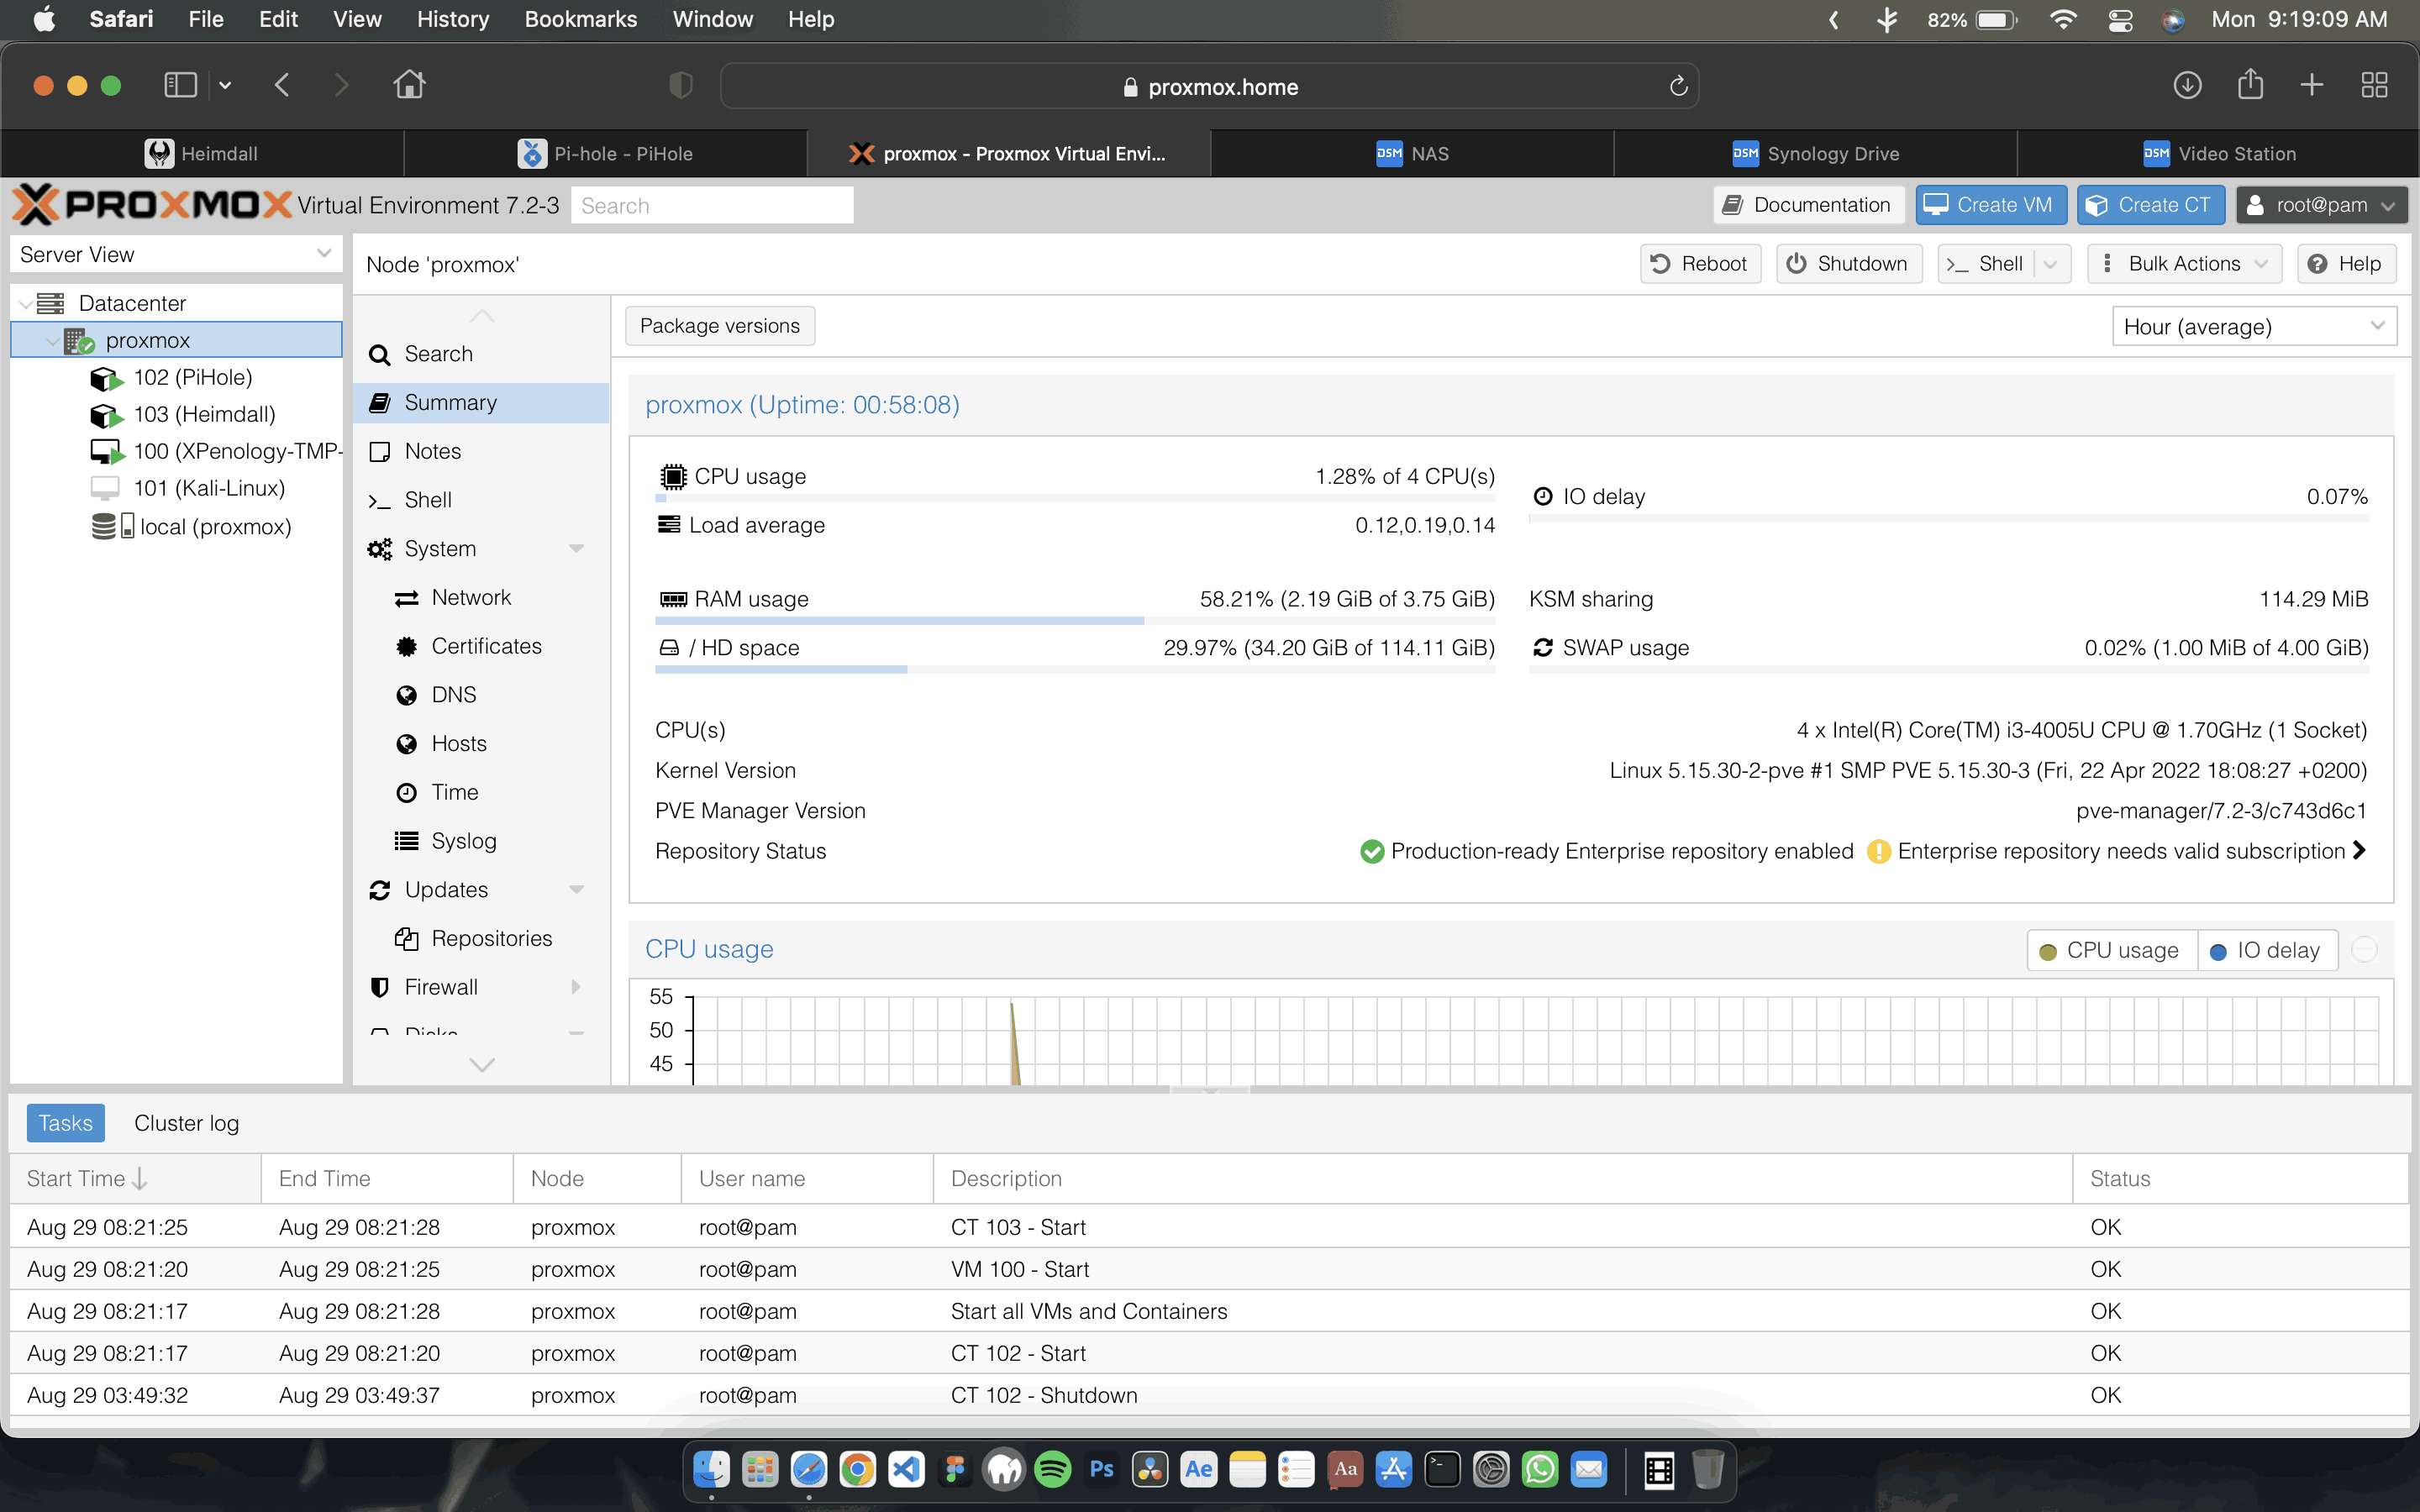This screenshot has height=1512, width=2420.
Task: Click the proxmox.home address bar
Action: pos(1209,87)
